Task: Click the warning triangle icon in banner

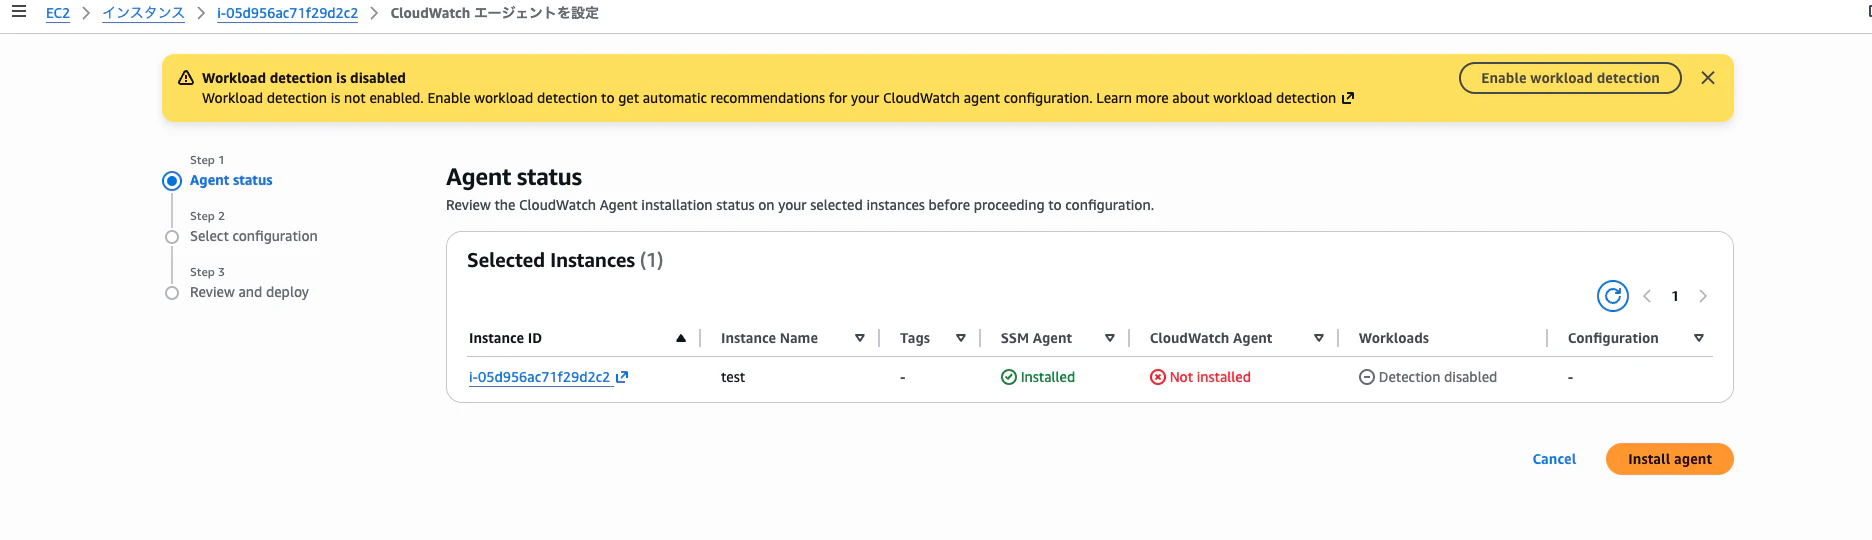Action: pos(186,78)
